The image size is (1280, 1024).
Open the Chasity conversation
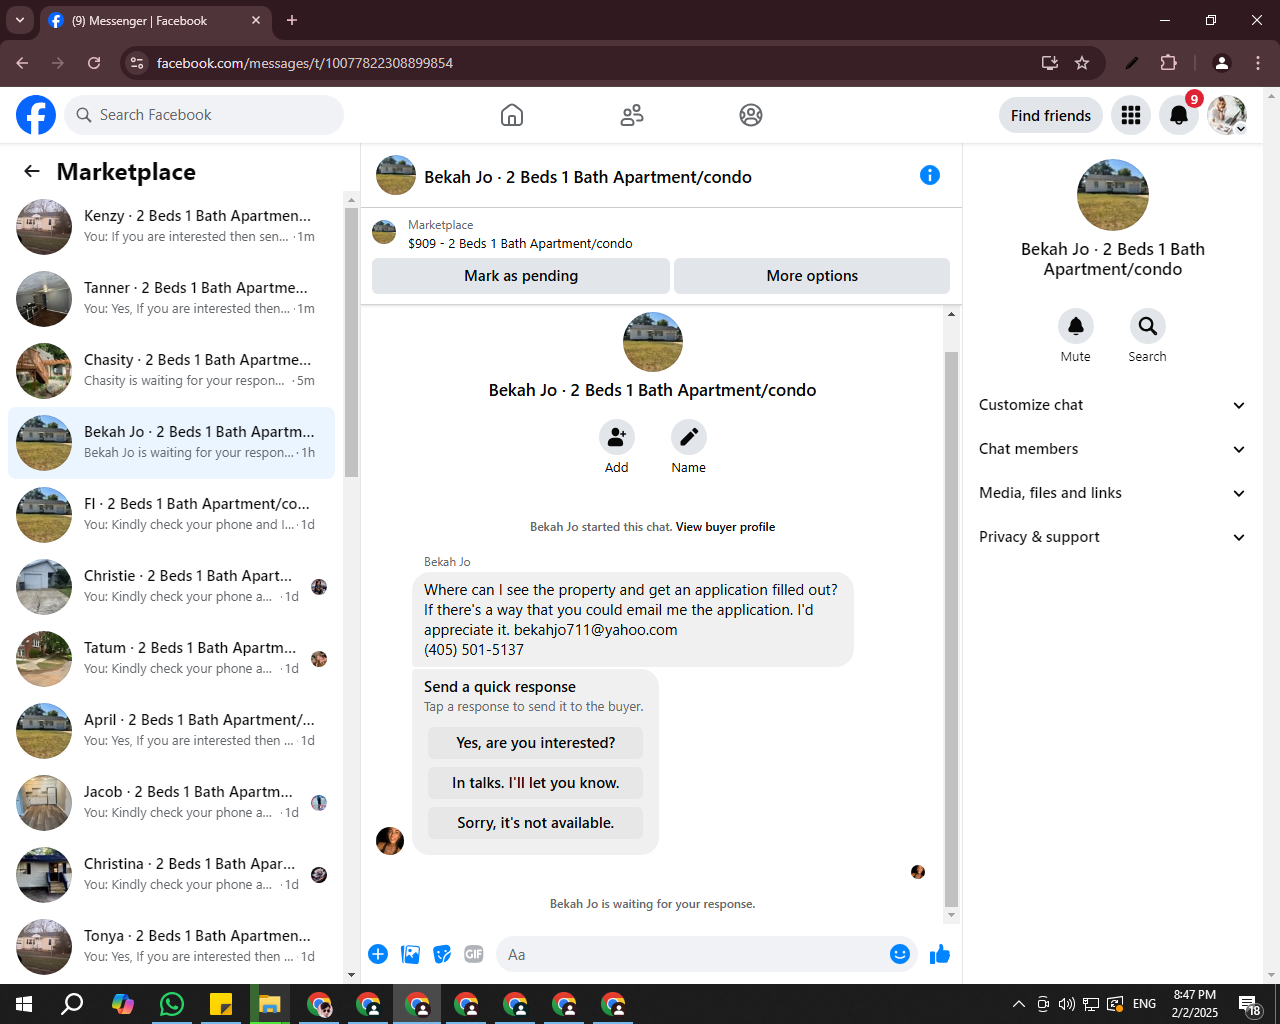(171, 371)
